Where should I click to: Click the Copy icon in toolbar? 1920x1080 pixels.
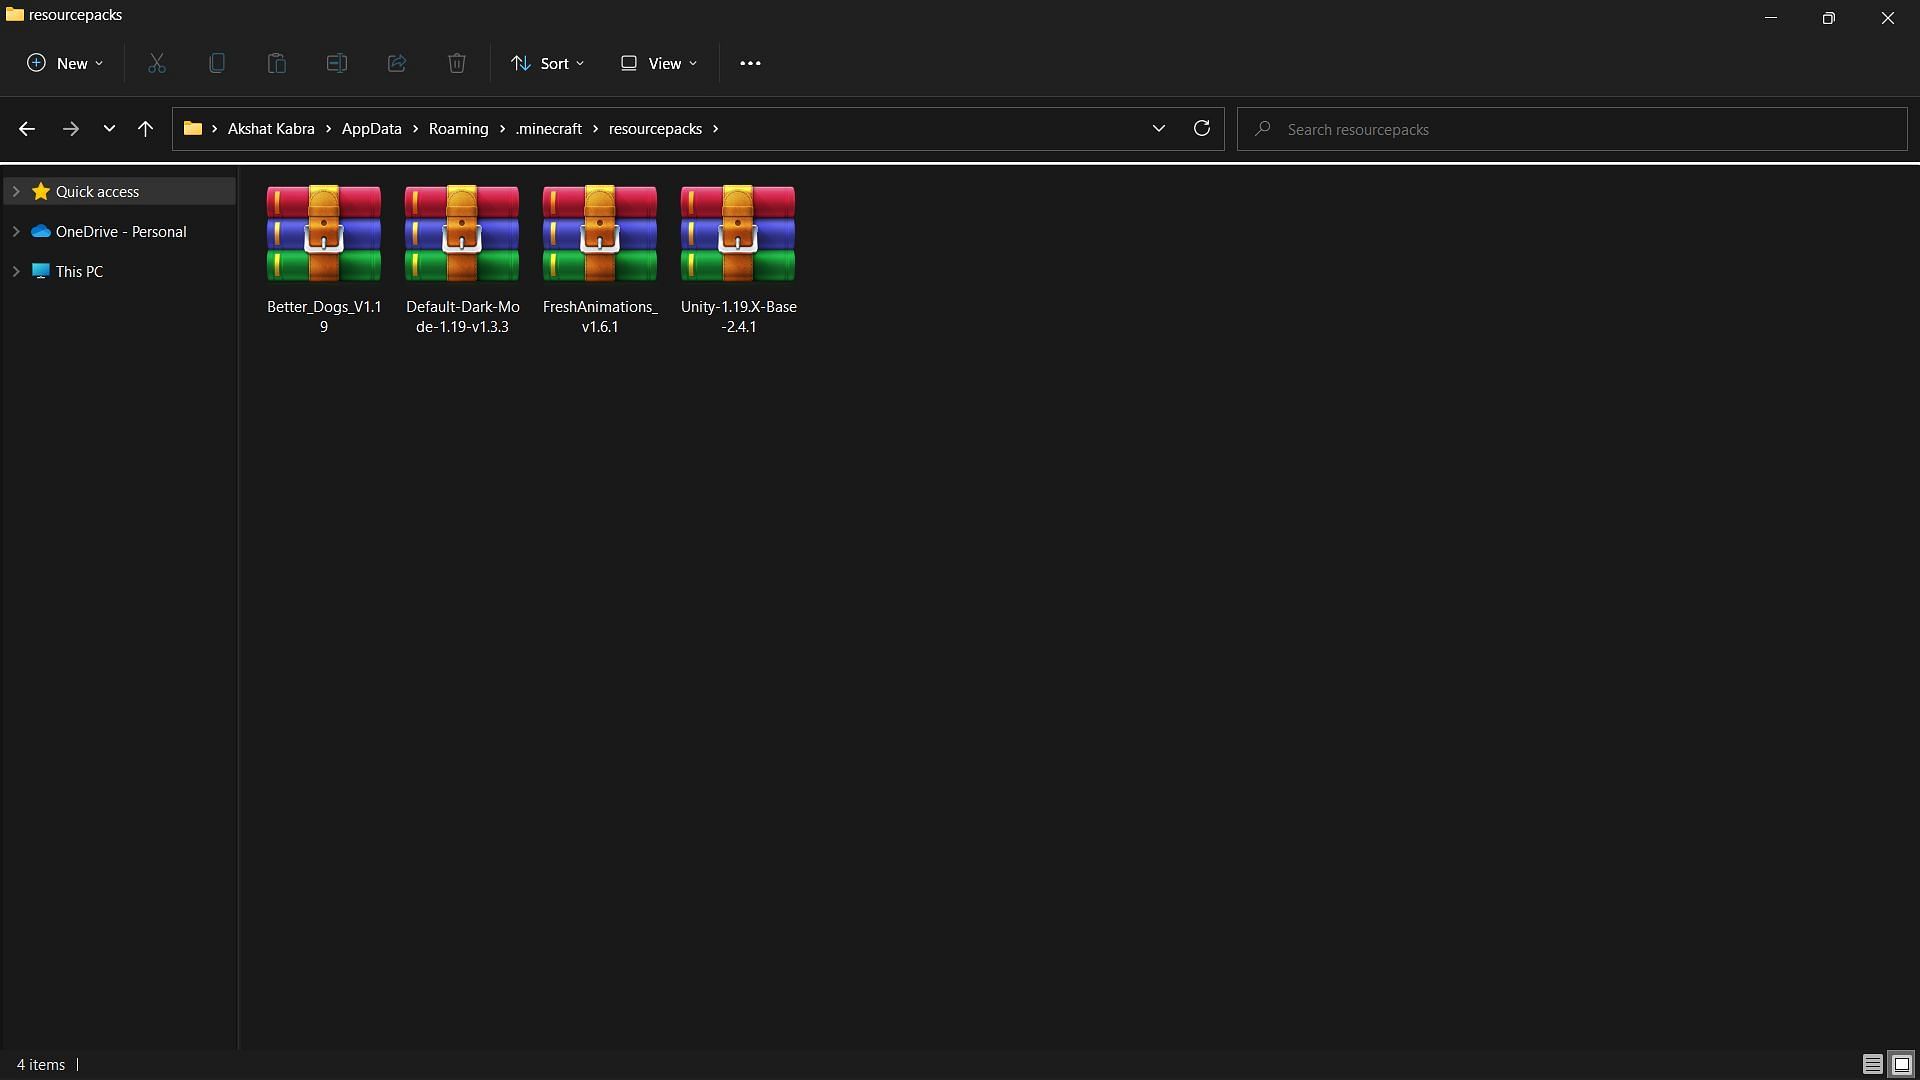[x=217, y=63]
